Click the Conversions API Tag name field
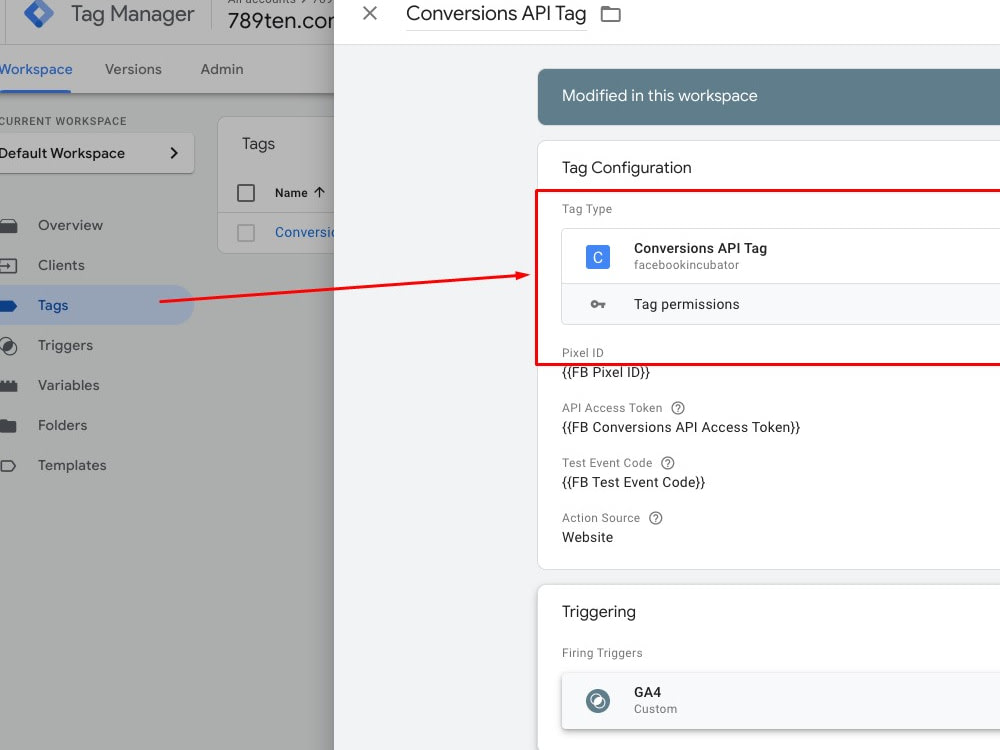Screen dimensions: 1000x750 (496, 14)
